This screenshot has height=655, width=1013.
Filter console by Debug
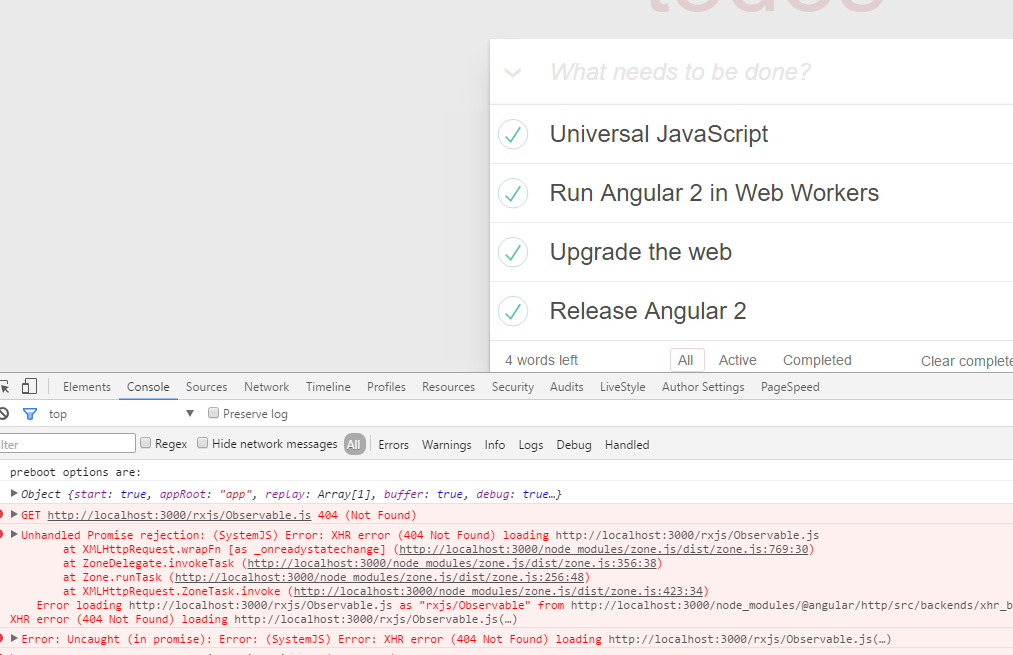[x=574, y=444]
